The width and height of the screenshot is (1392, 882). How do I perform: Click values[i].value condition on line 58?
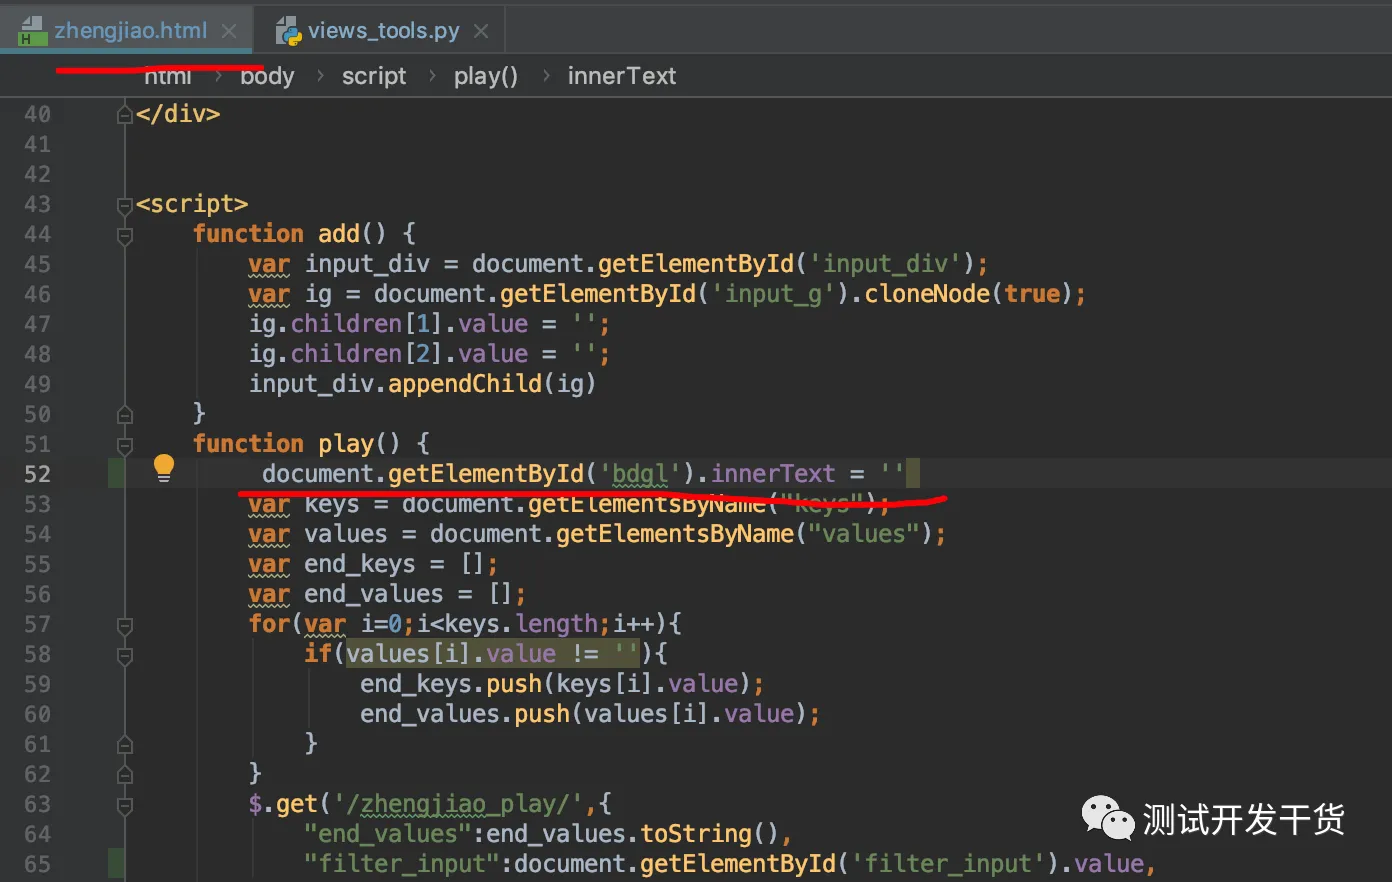[451, 654]
